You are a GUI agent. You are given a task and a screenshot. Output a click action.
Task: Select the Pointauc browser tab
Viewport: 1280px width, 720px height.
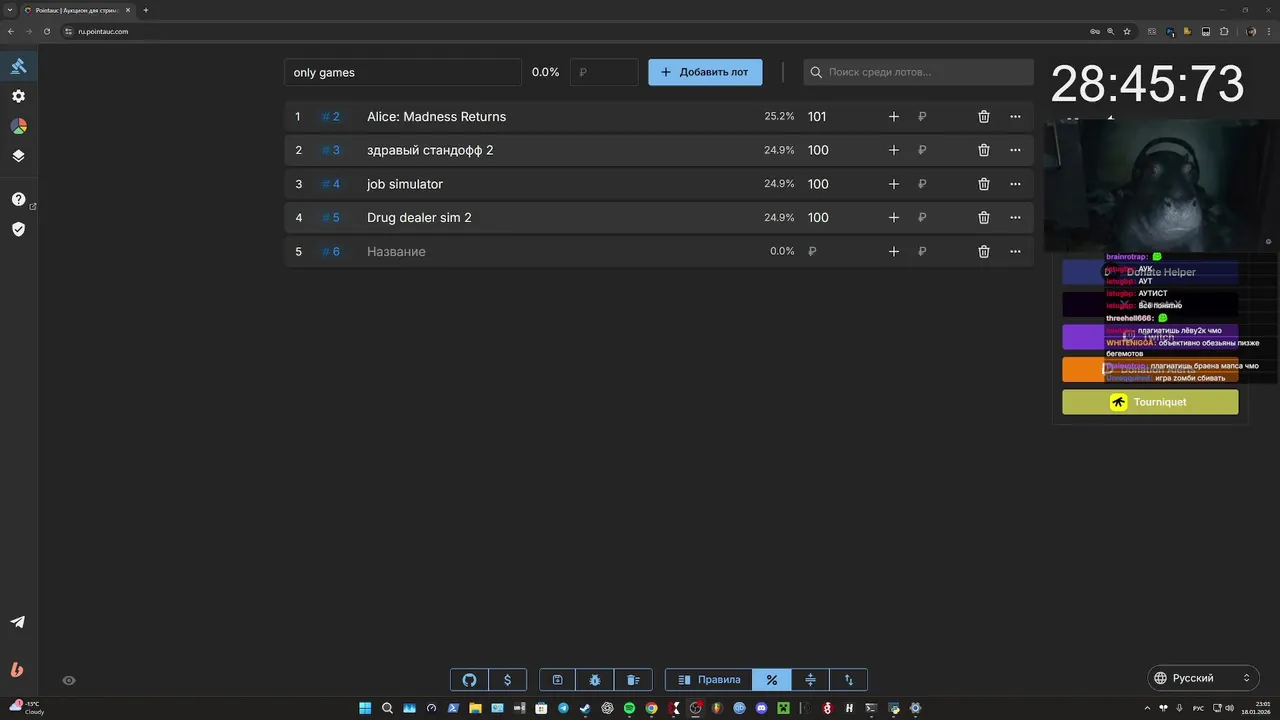pyautogui.click(x=78, y=10)
